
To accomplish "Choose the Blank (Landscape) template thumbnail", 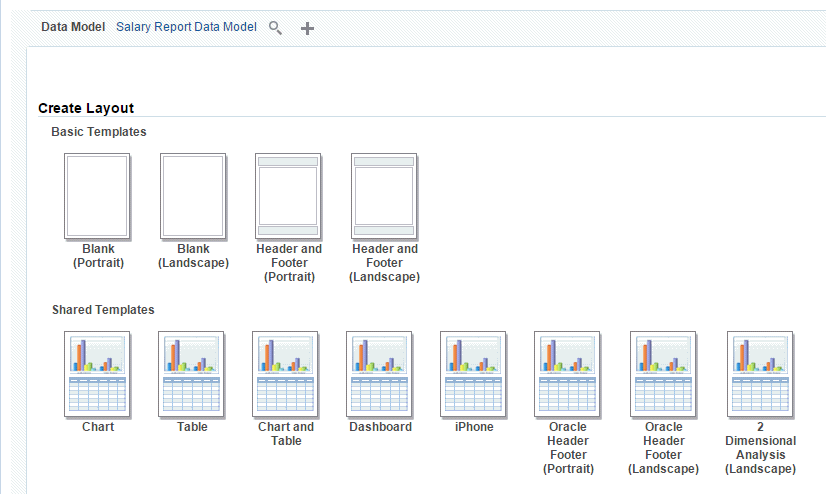I will click(193, 196).
